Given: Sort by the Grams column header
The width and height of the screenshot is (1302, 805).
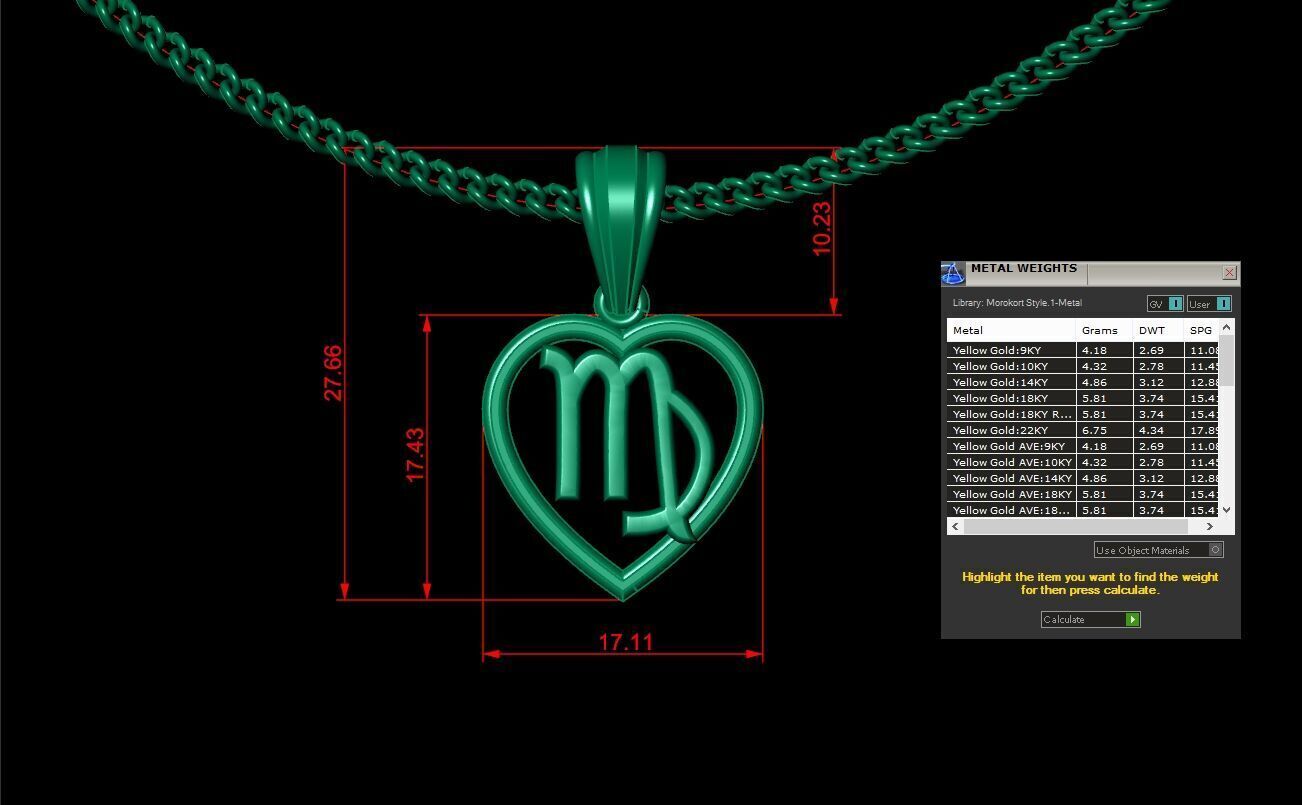Looking at the screenshot, I should [x=1104, y=330].
